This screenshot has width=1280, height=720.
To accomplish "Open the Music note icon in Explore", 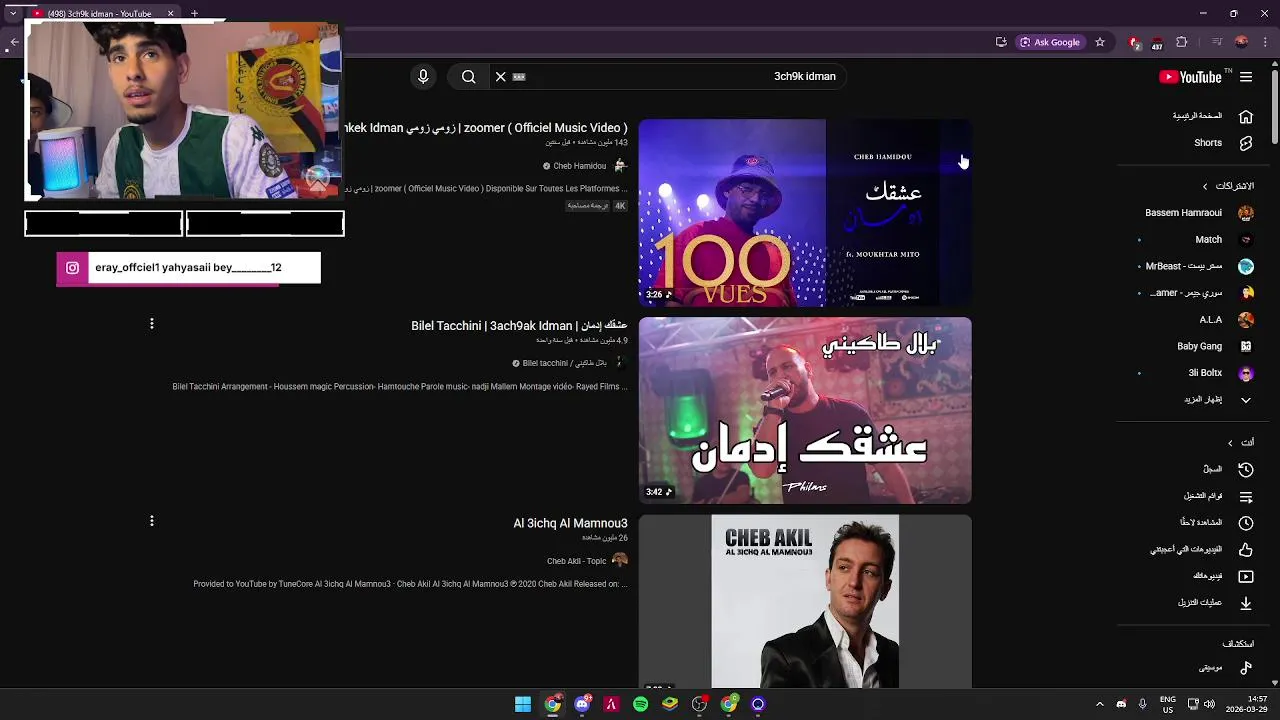I will (x=1246, y=667).
